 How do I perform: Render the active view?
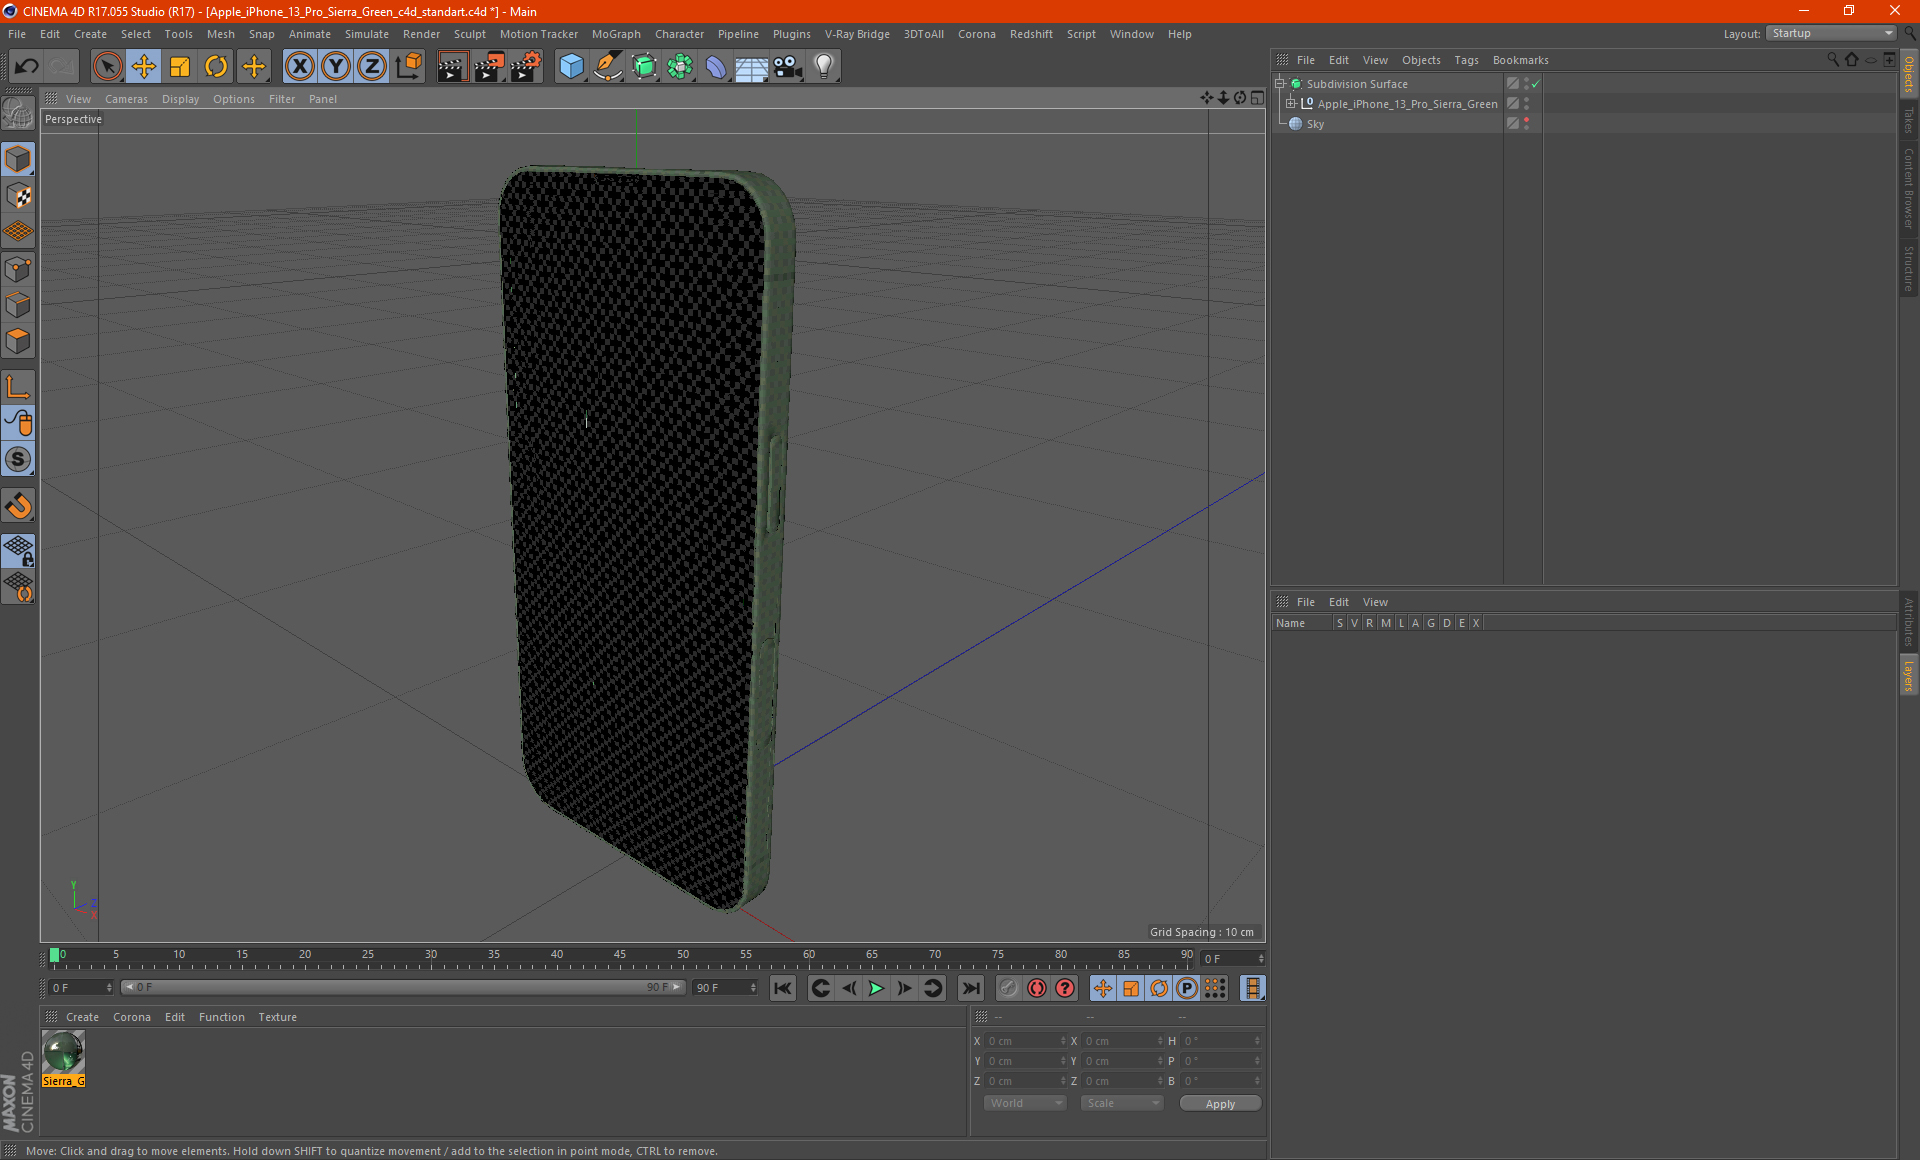click(x=452, y=67)
